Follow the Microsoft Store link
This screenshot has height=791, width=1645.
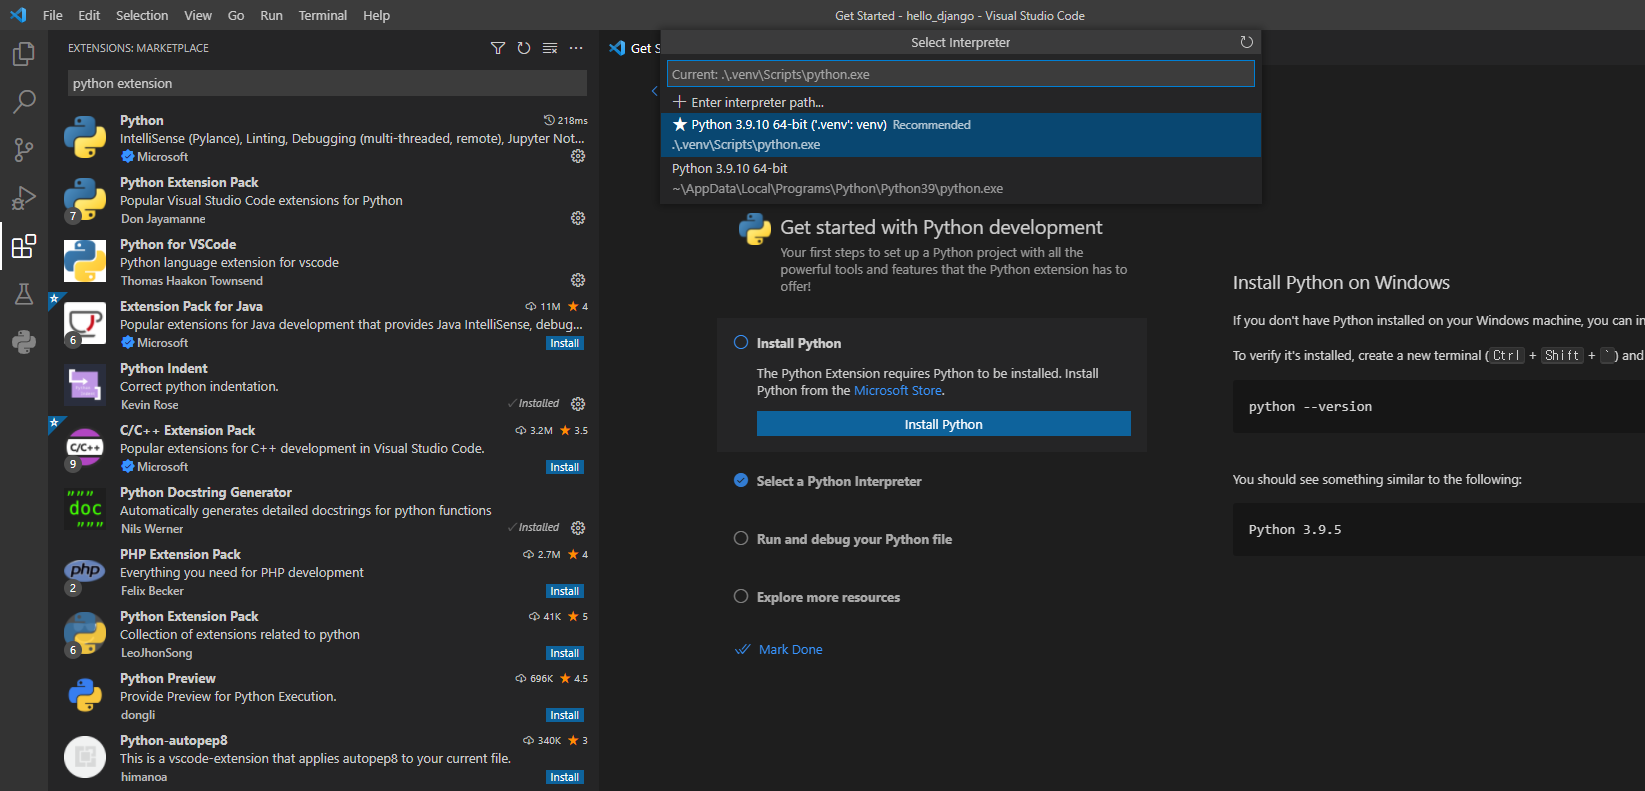pyautogui.click(x=898, y=391)
